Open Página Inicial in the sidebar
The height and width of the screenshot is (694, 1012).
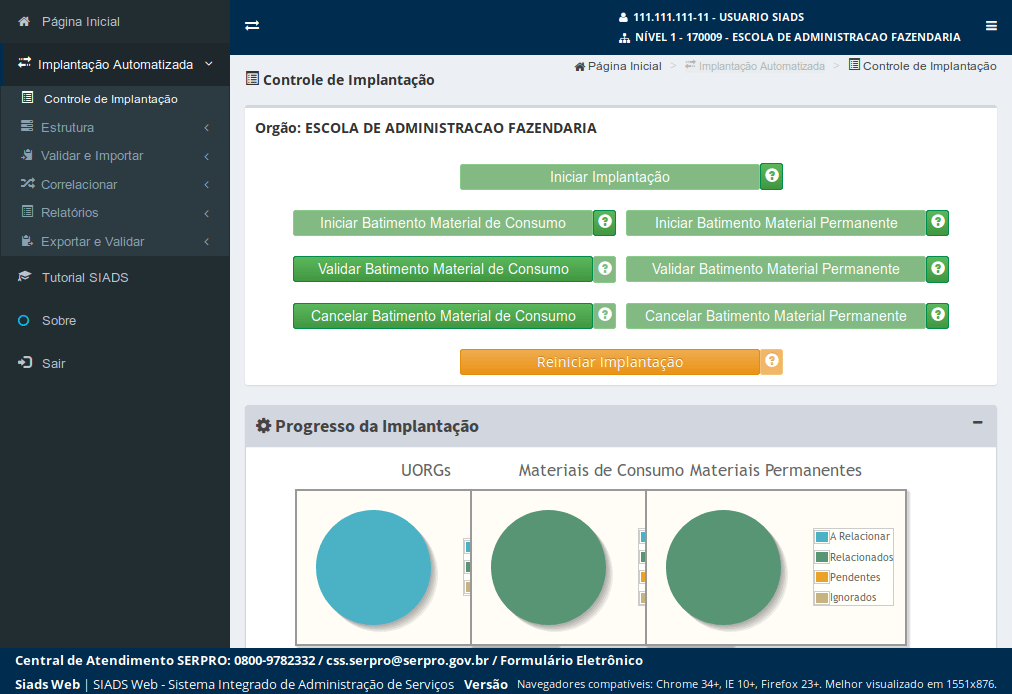(x=115, y=21)
